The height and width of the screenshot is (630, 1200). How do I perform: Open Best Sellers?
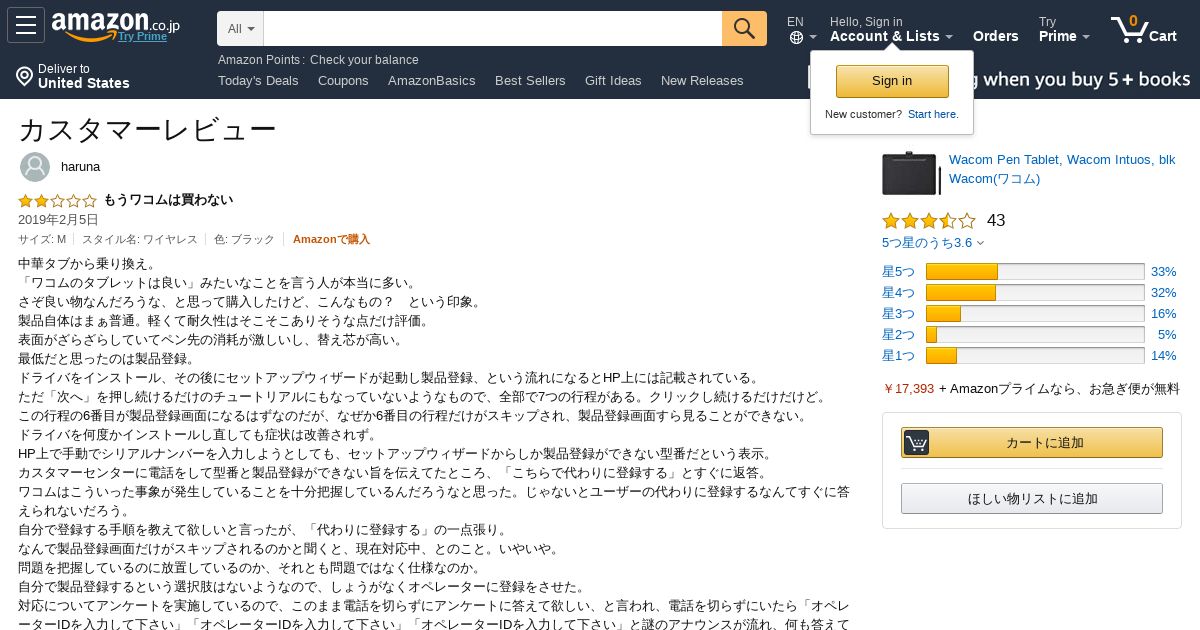pyautogui.click(x=530, y=81)
